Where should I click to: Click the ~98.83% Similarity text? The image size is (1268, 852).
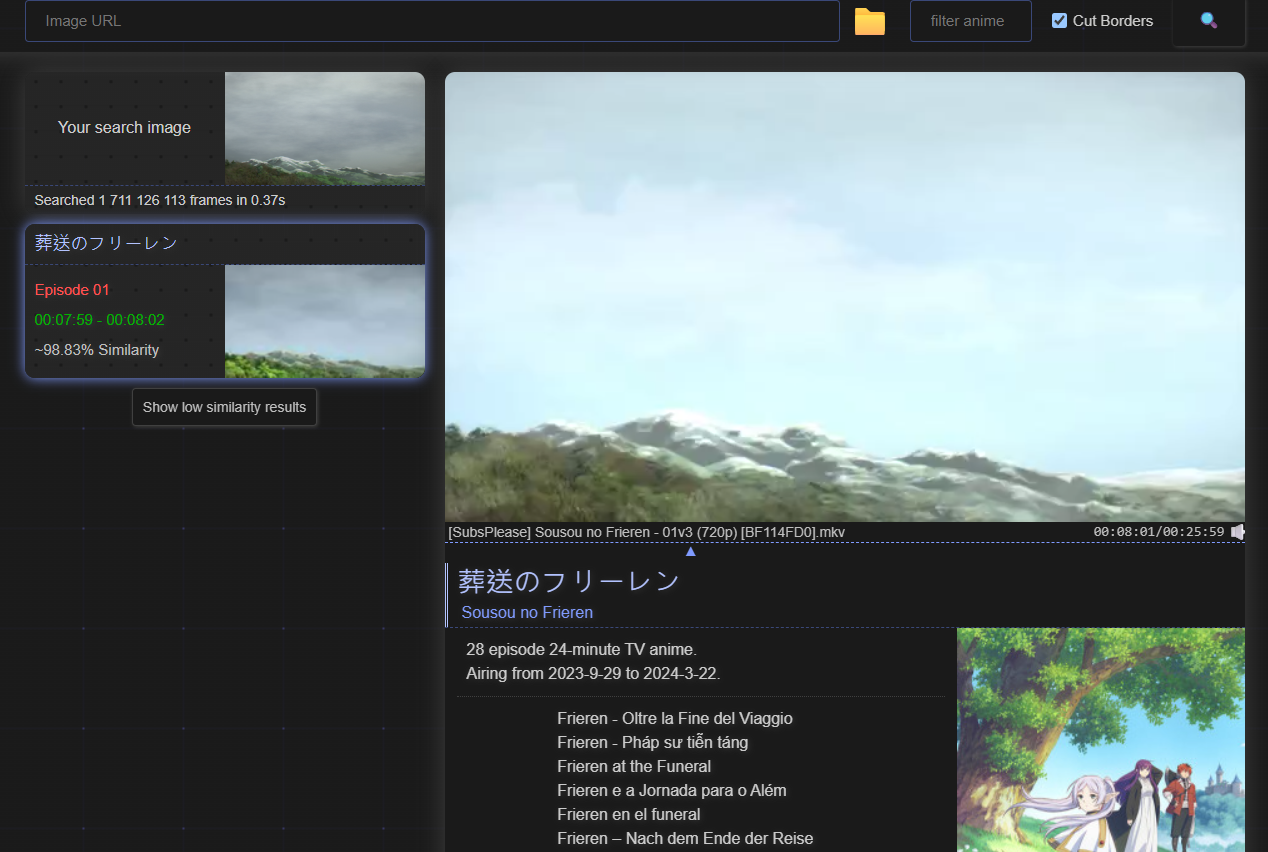tap(97, 350)
